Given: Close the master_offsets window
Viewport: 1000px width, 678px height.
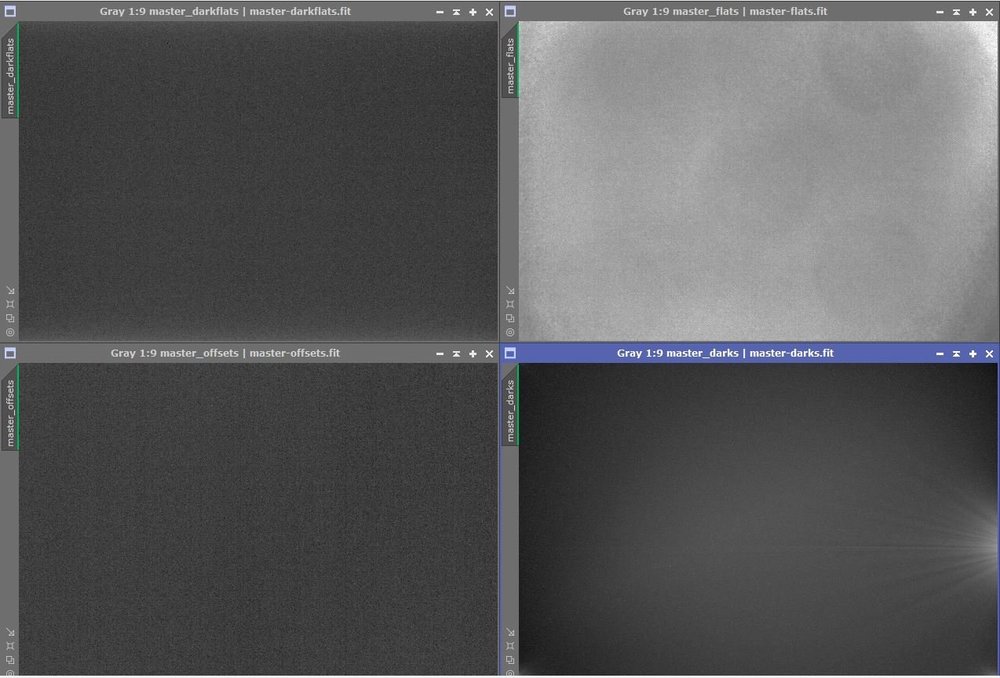Looking at the screenshot, I should pos(490,354).
